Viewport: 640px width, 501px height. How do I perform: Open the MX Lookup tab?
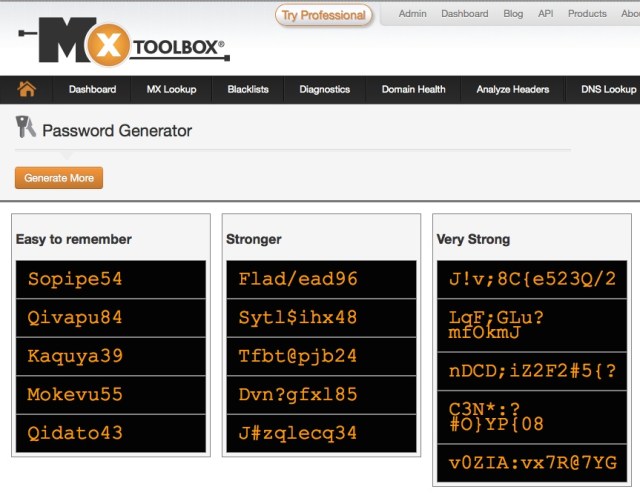pos(171,89)
